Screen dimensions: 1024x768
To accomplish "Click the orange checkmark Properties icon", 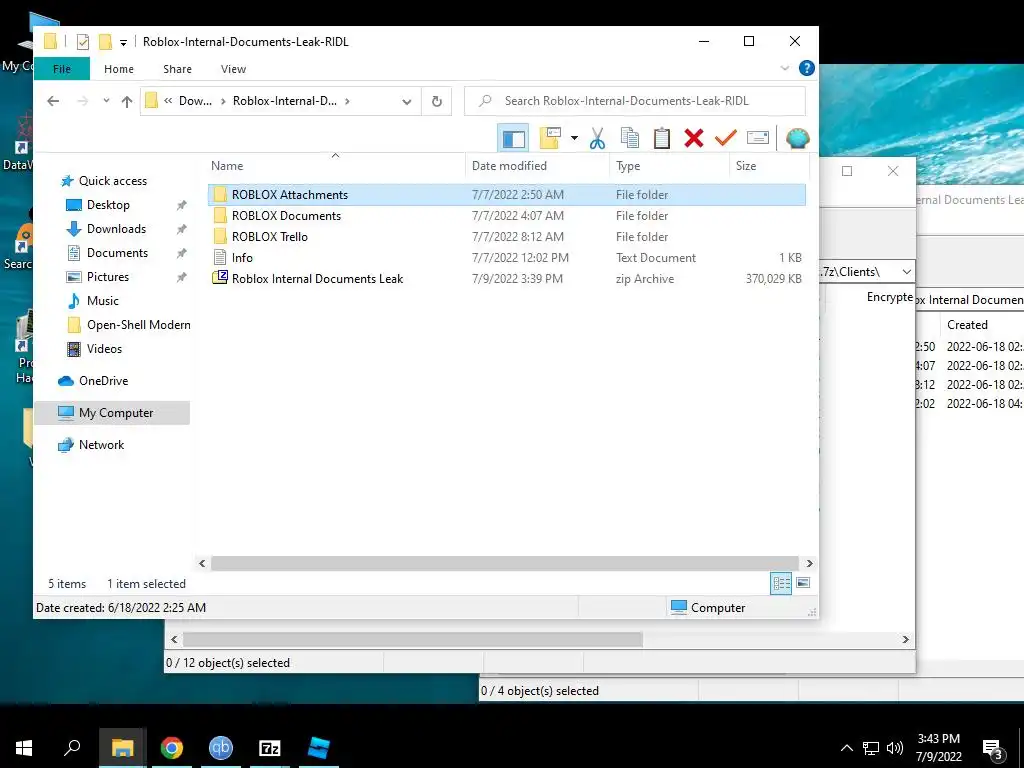I will click(x=726, y=138).
